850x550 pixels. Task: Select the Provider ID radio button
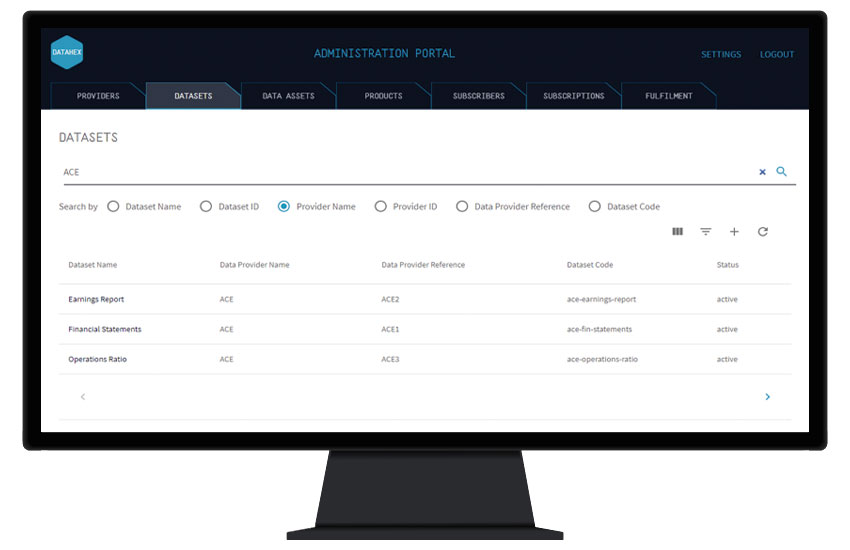click(381, 206)
